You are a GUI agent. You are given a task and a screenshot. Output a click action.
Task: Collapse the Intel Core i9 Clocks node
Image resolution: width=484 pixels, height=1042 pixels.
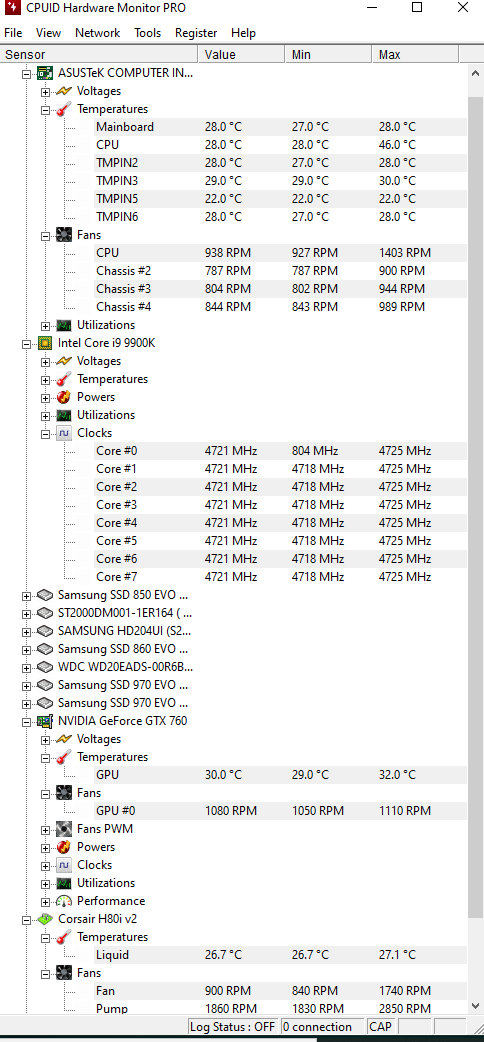45,434
